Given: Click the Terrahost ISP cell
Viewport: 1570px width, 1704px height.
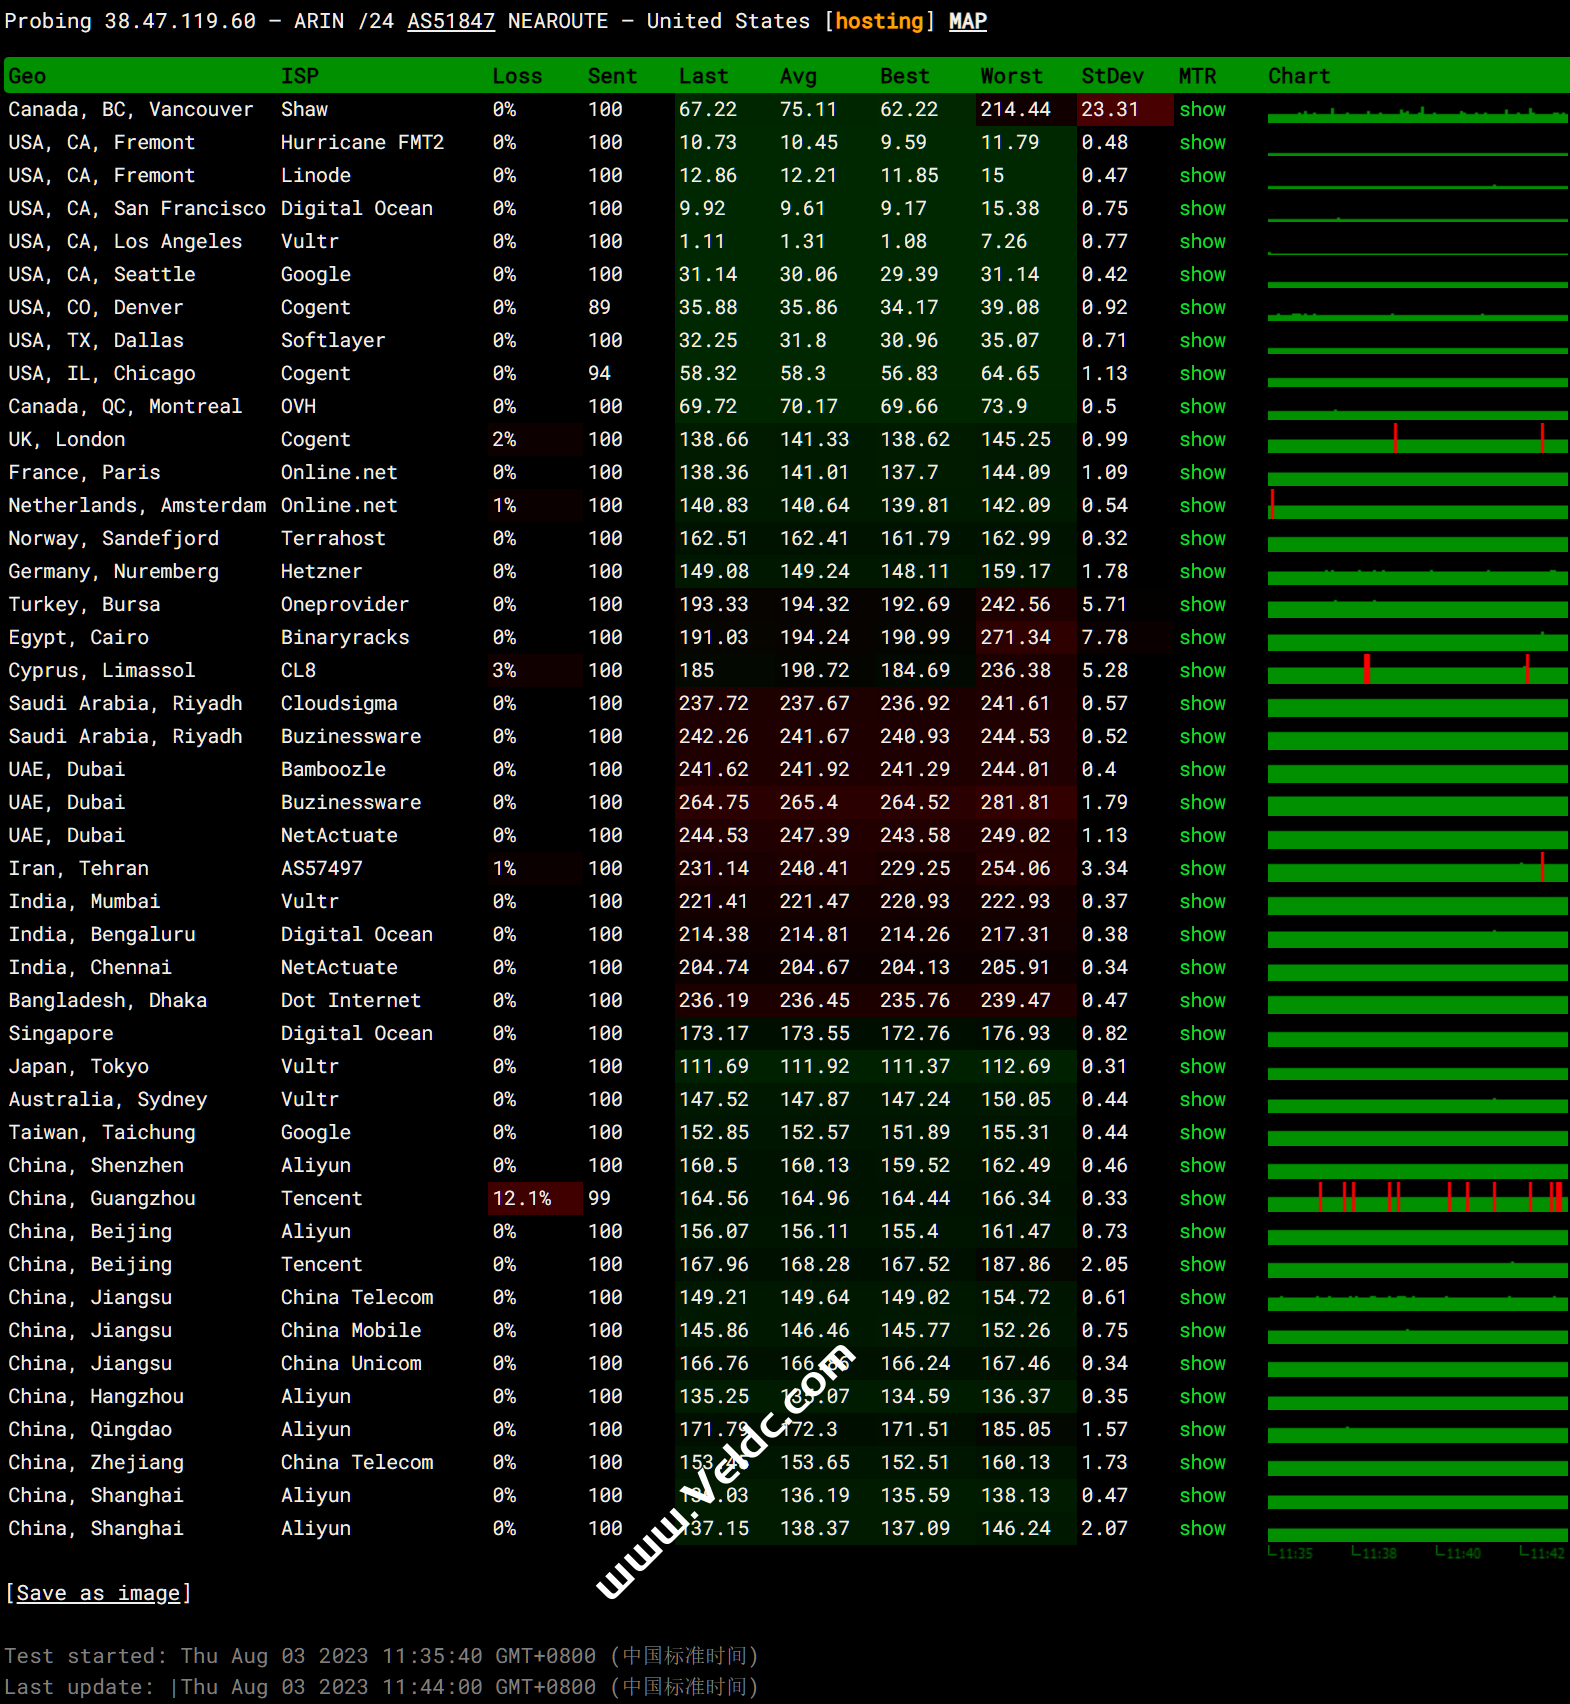Looking at the screenshot, I should [332, 538].
